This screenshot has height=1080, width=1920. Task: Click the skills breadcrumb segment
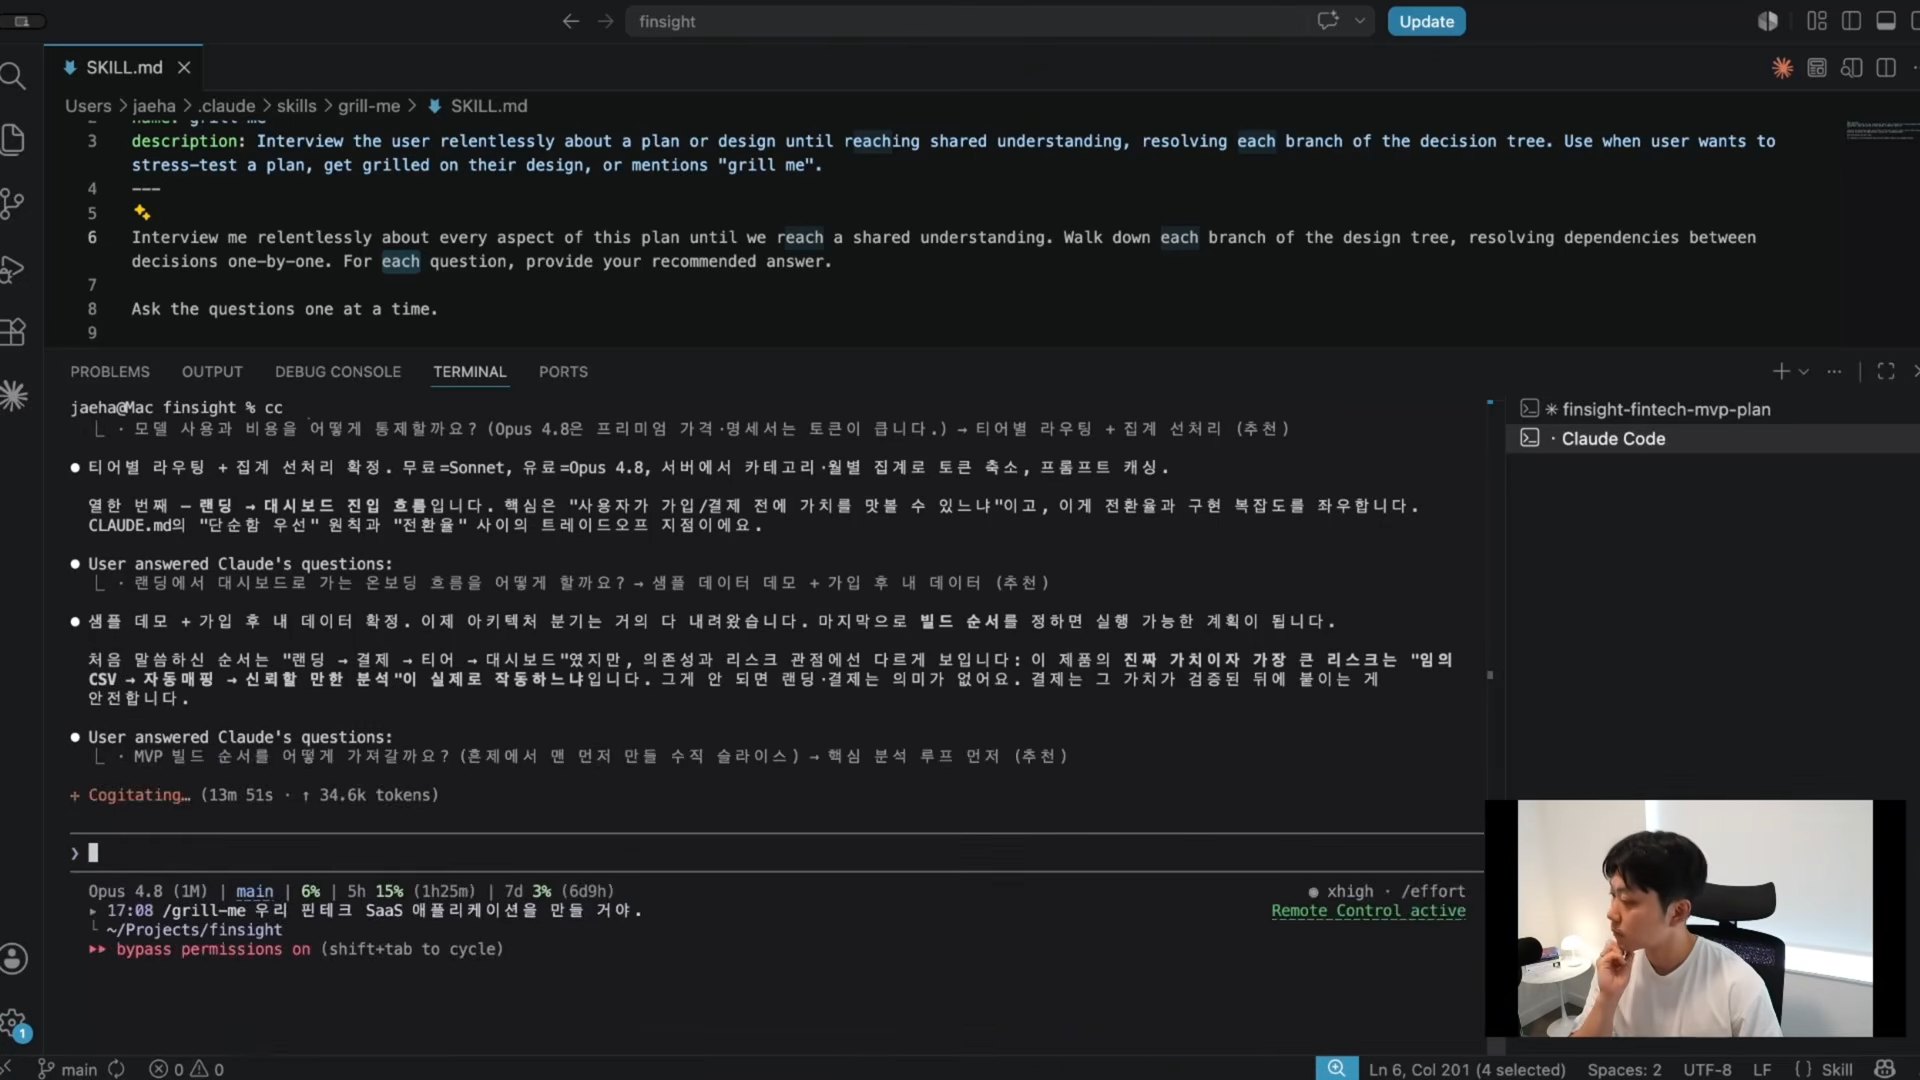[296, 106]
